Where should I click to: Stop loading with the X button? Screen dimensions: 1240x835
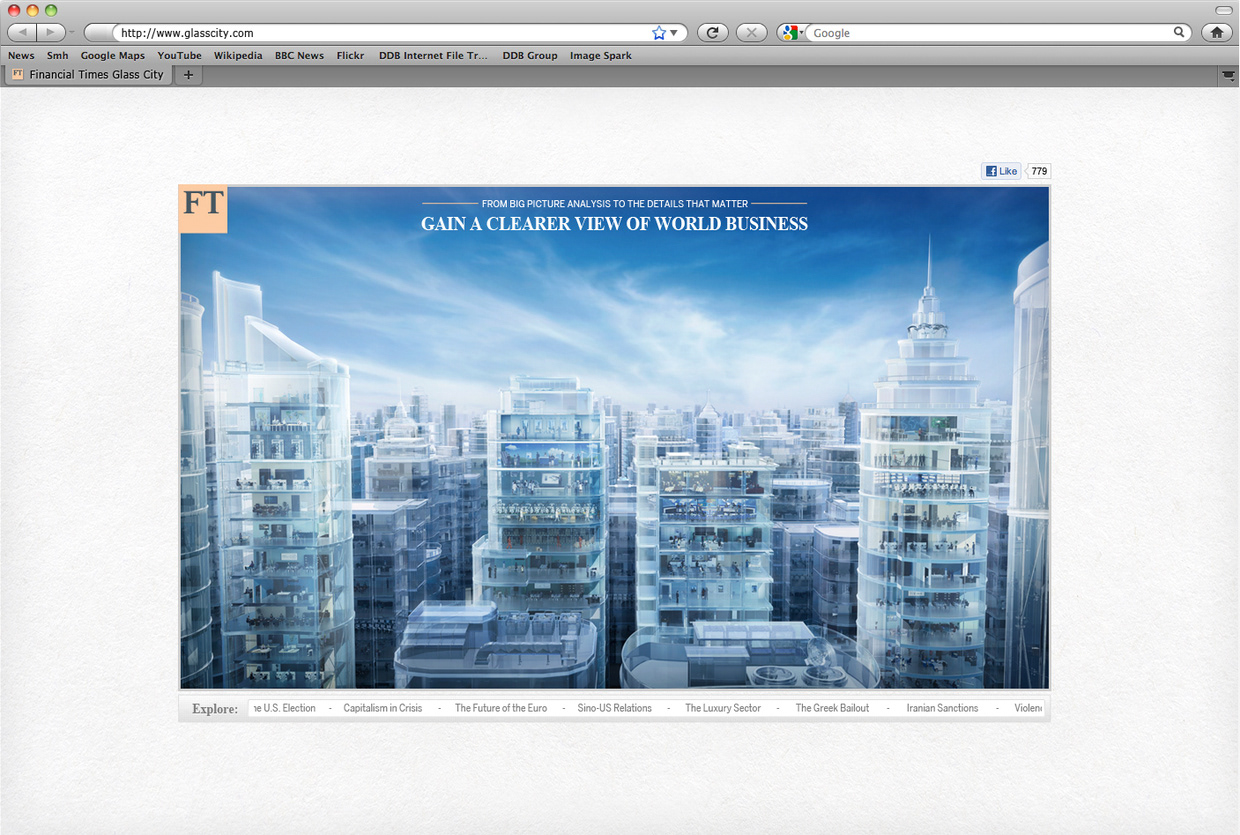click(751, 32)
